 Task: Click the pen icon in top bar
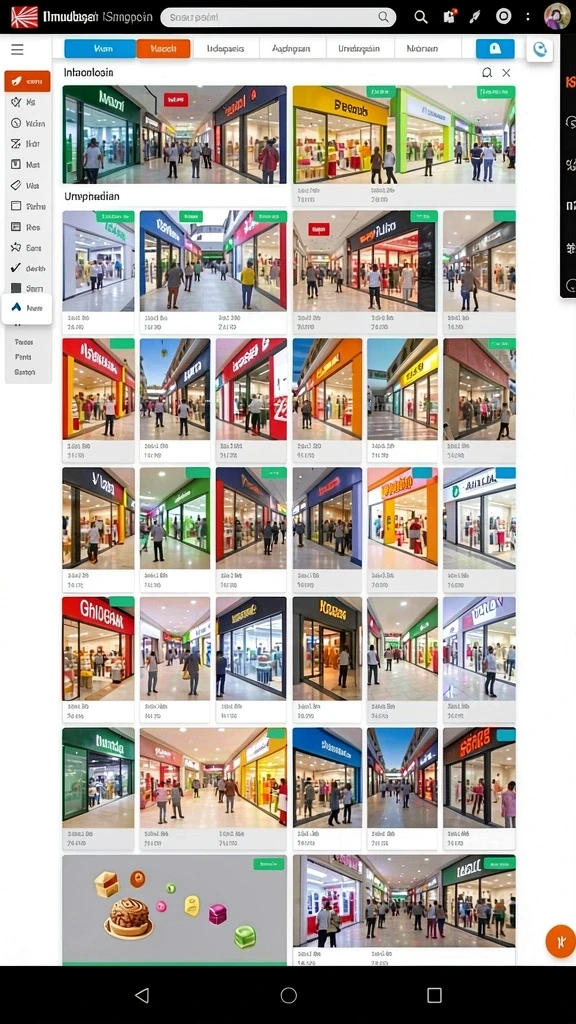point(475,17)
